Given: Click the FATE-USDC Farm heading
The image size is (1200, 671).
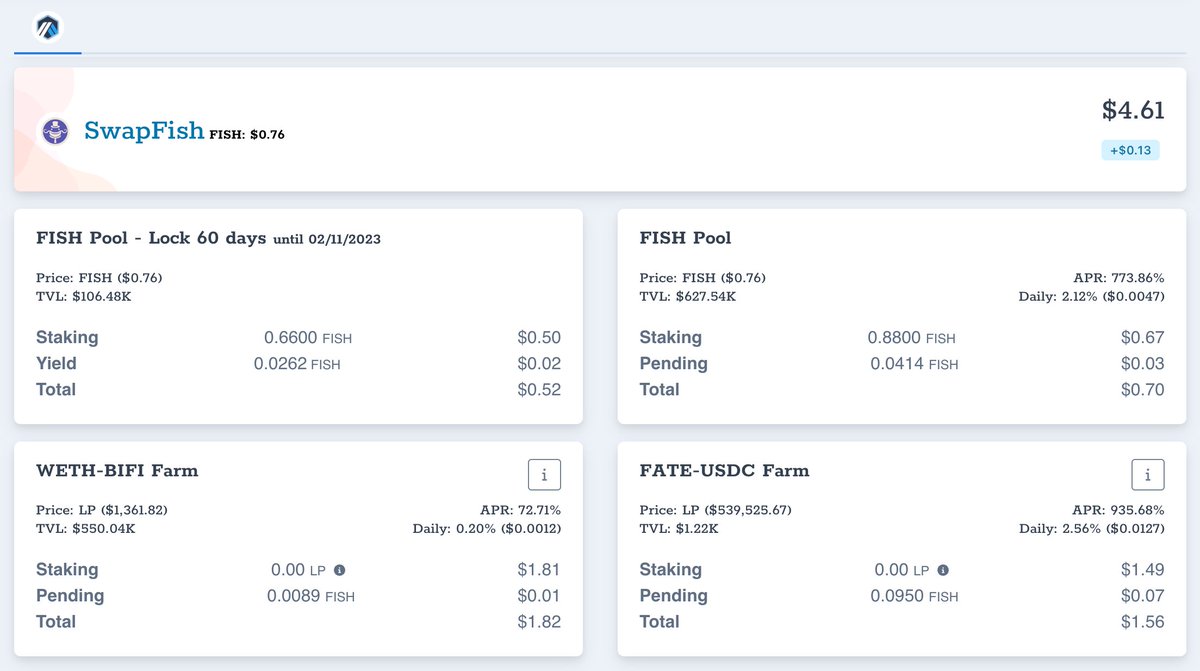Looking at the screenshot, I should point(725,470).
